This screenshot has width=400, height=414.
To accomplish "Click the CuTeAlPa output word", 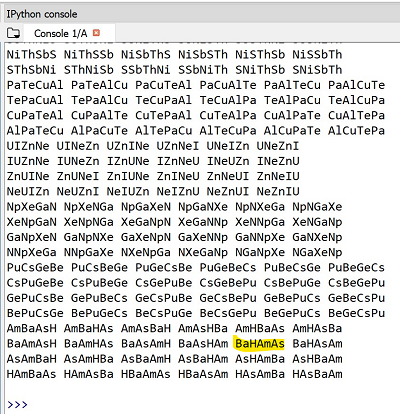I will pos(228,115).
